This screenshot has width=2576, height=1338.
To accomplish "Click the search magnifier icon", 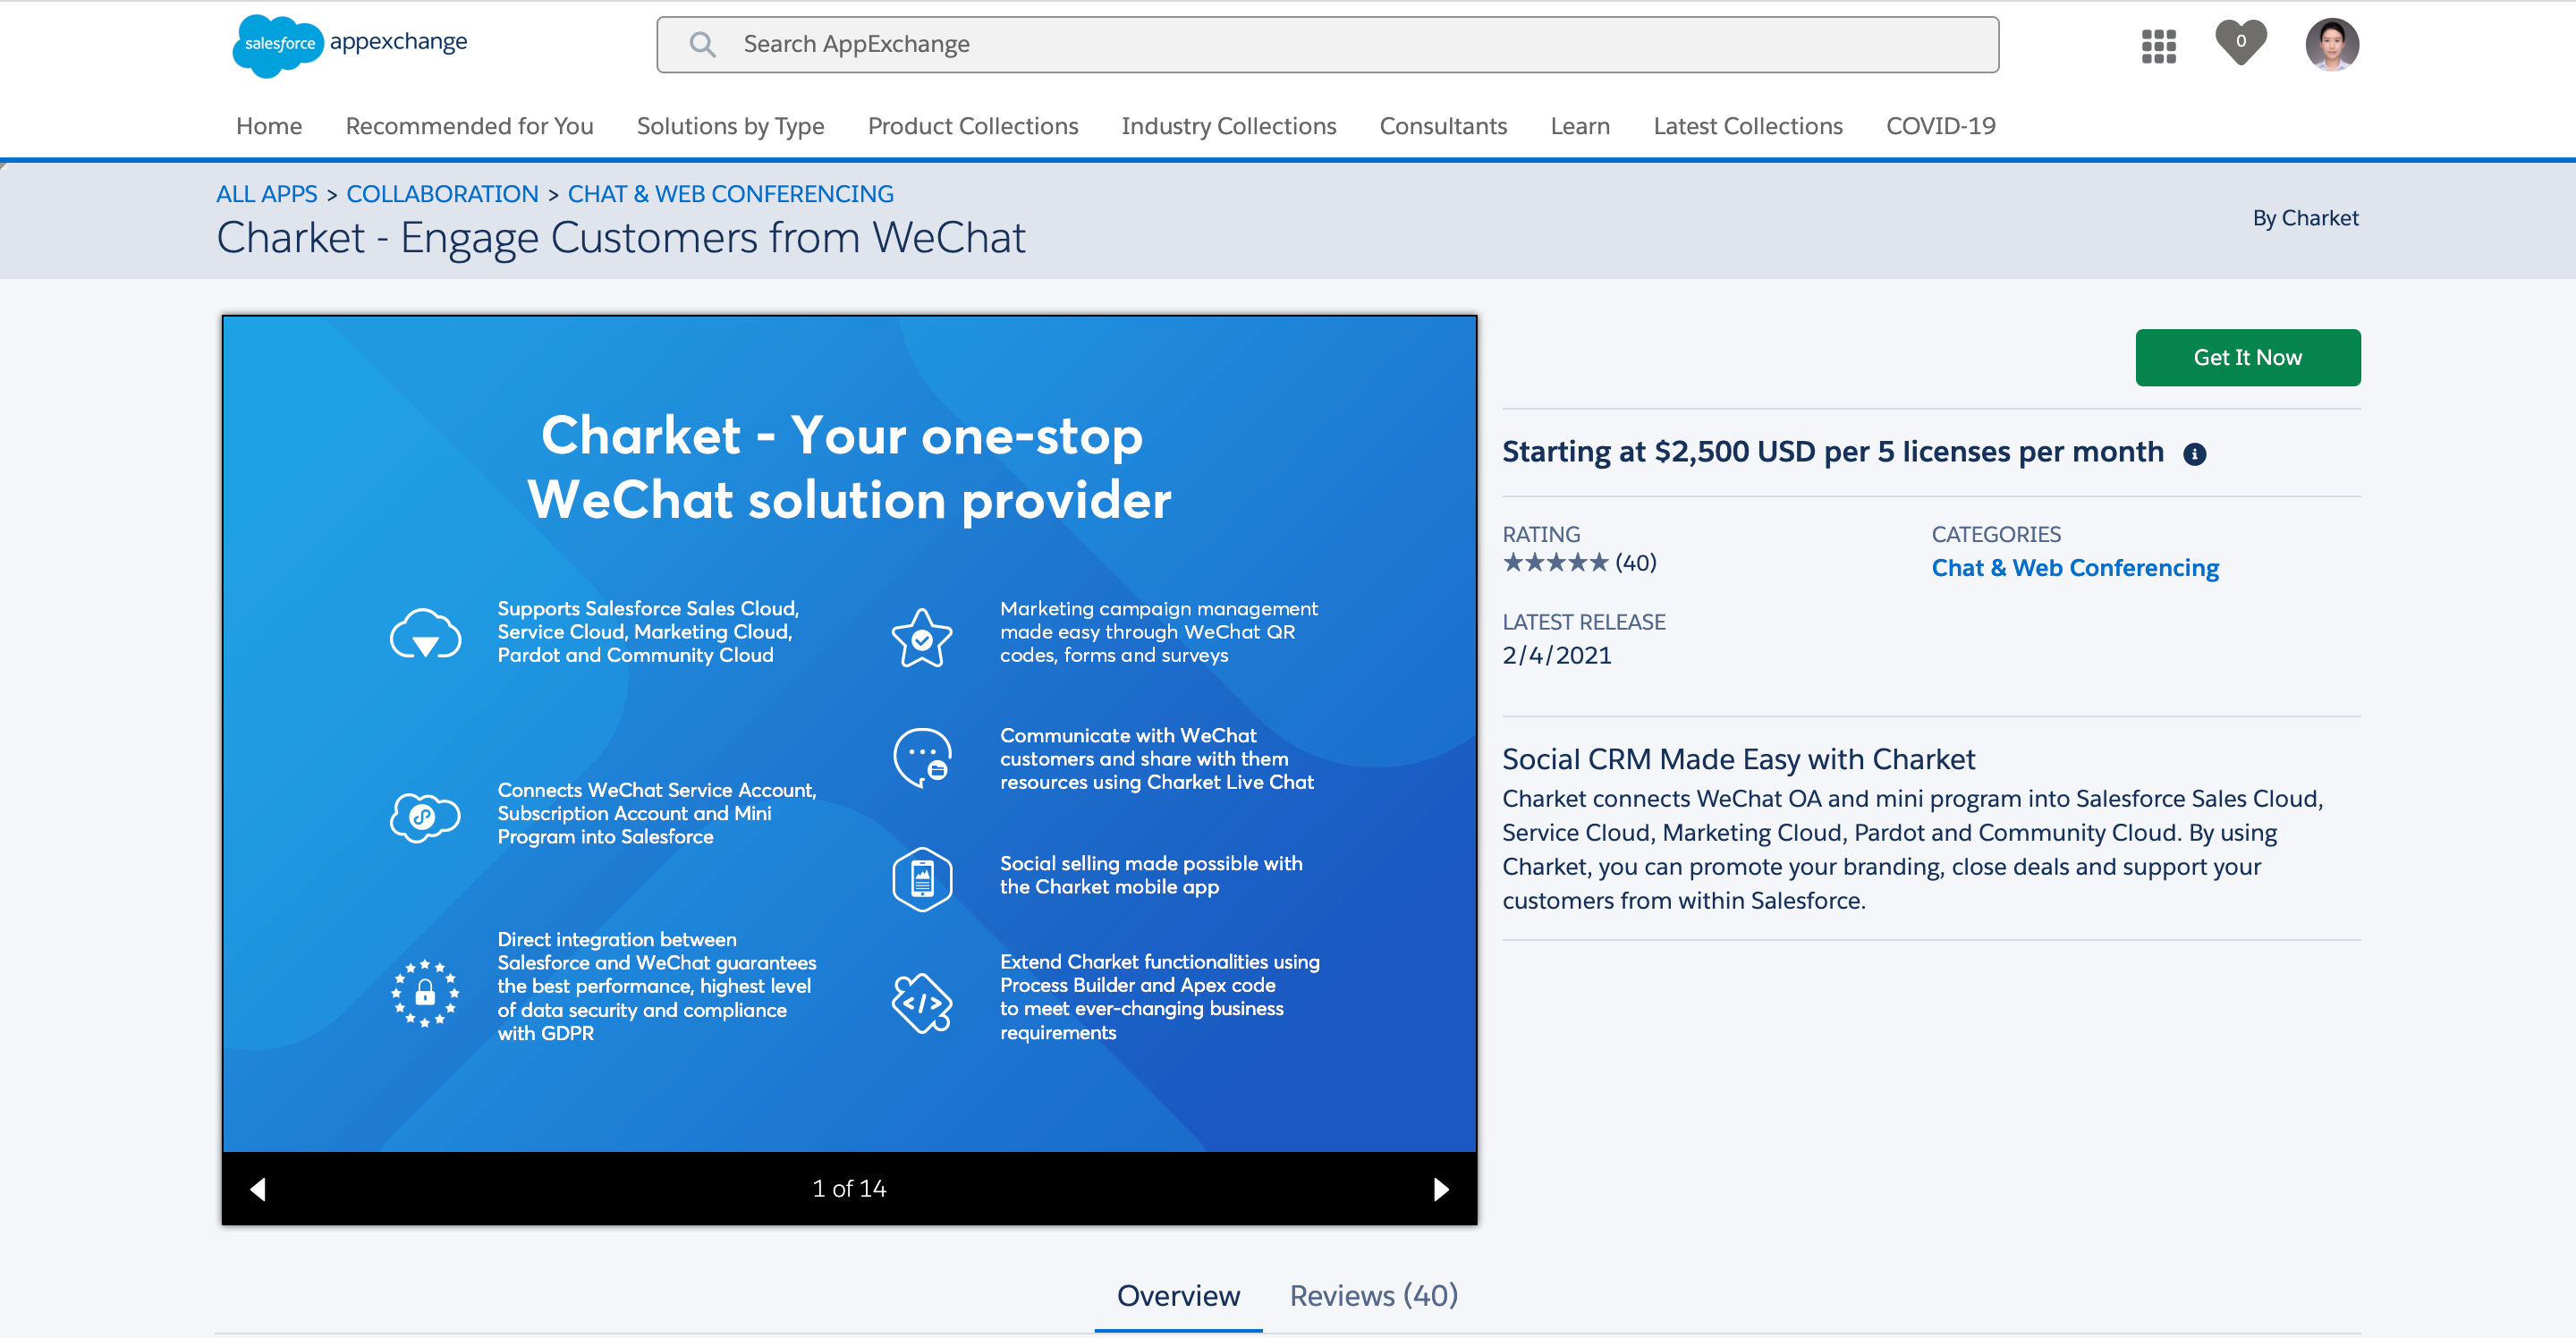I will coord(702,44).
